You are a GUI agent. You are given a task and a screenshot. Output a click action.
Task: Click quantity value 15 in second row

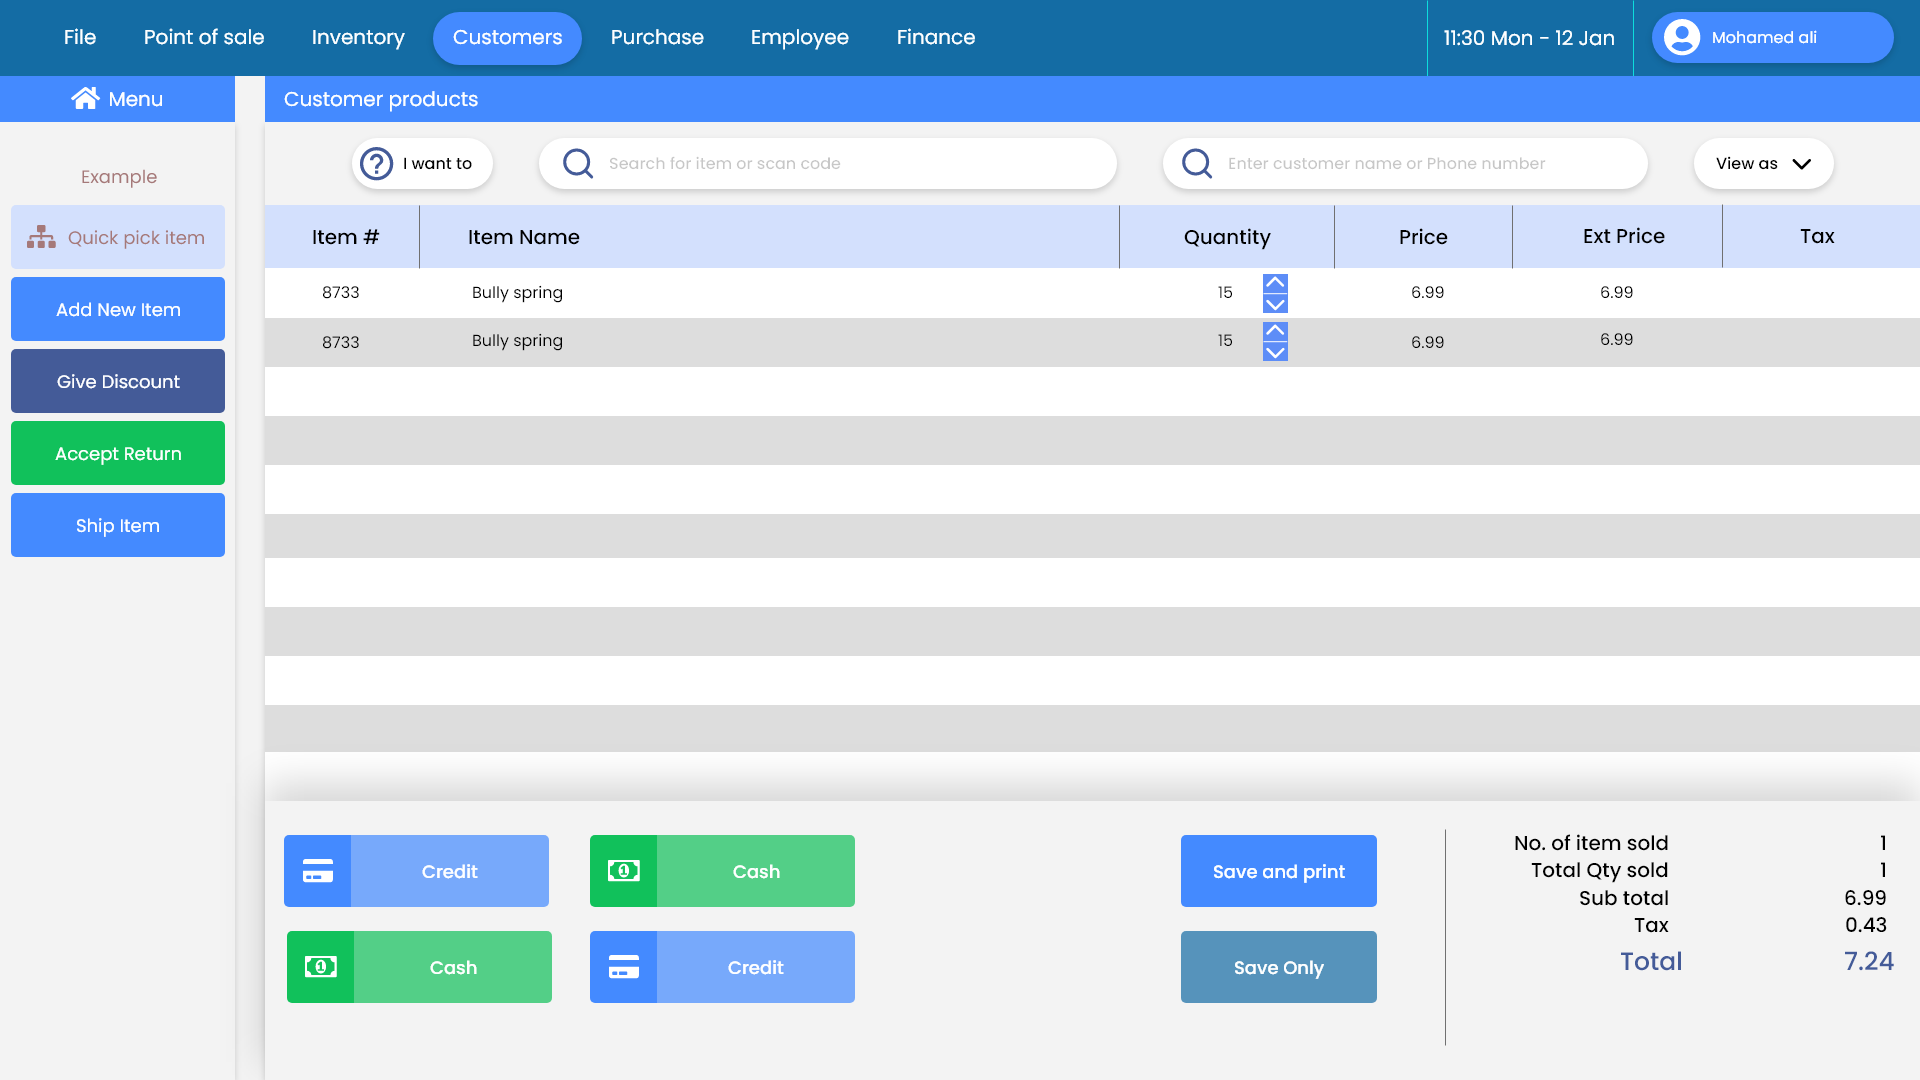tap(1225, 340)
